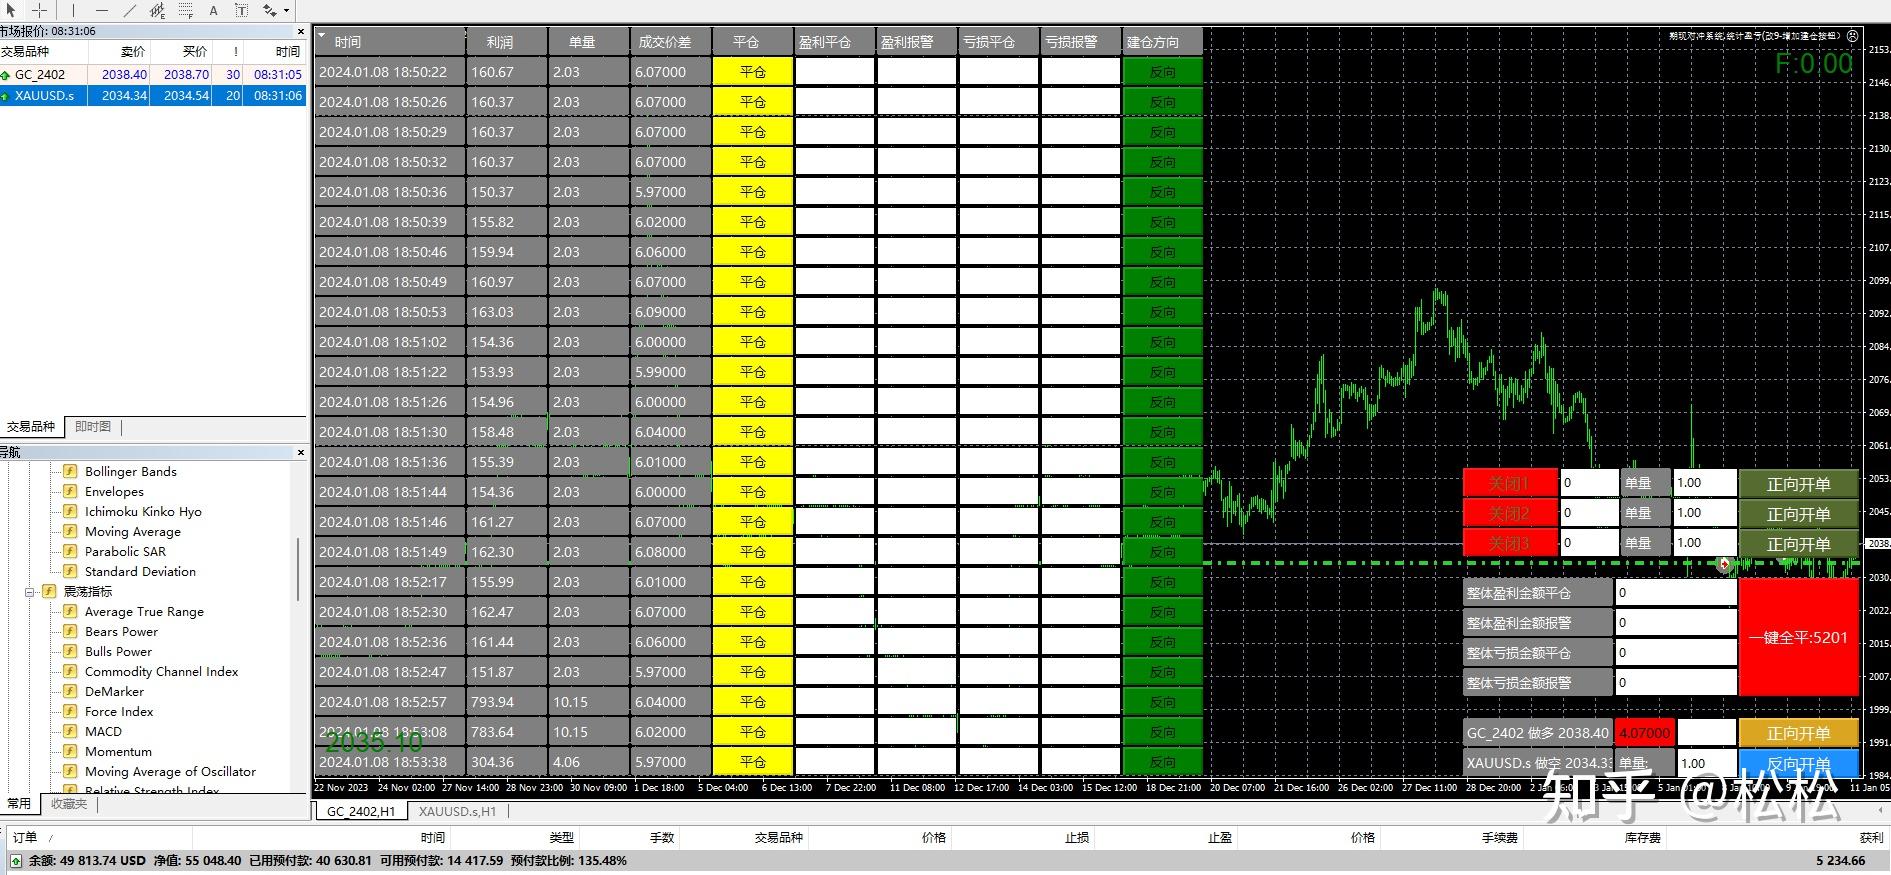
Task: Click 平仓 for the 18:50:22 order
Action: click(x=752, y=72)
